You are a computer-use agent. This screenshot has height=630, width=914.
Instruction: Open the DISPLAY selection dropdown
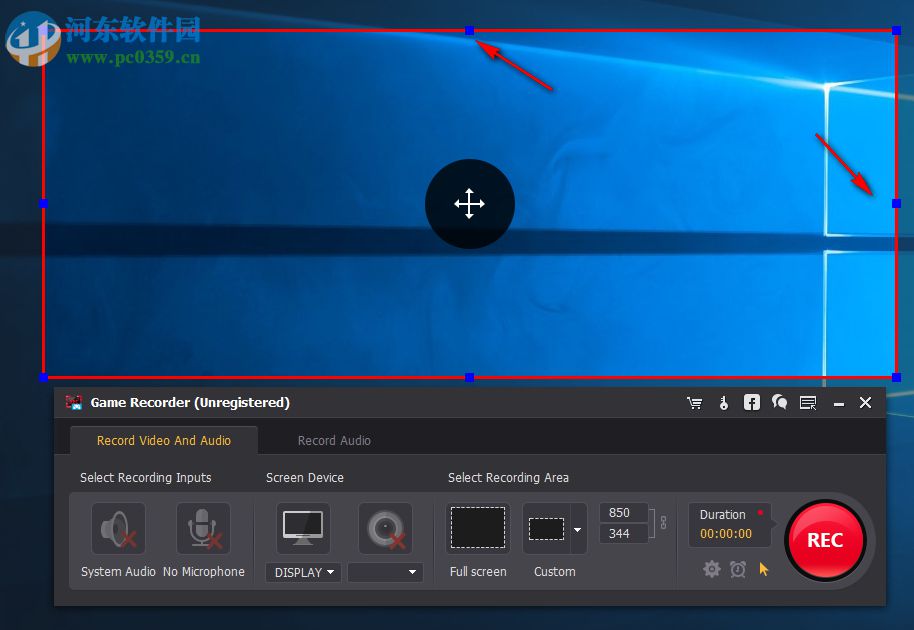tap(302, 572)
